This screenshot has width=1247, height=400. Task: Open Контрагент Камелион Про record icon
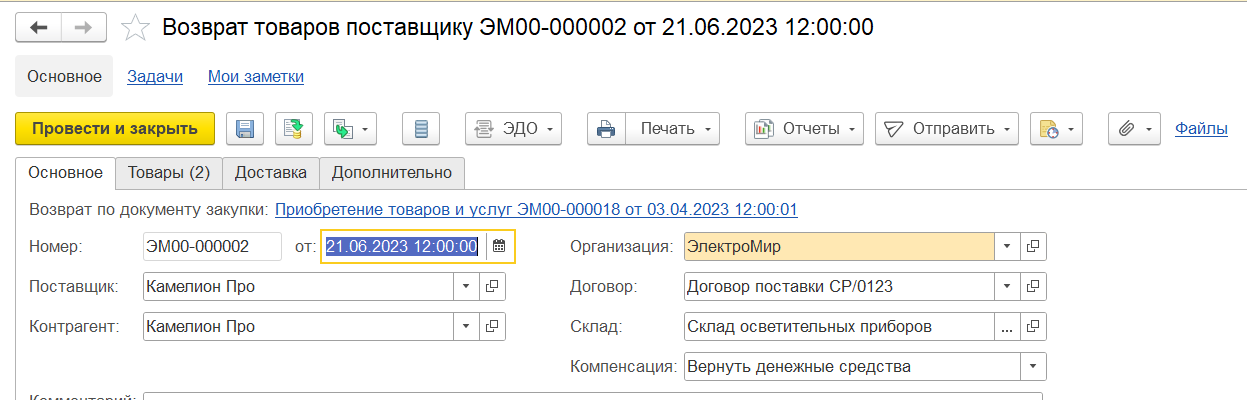(x=492, y=326)
